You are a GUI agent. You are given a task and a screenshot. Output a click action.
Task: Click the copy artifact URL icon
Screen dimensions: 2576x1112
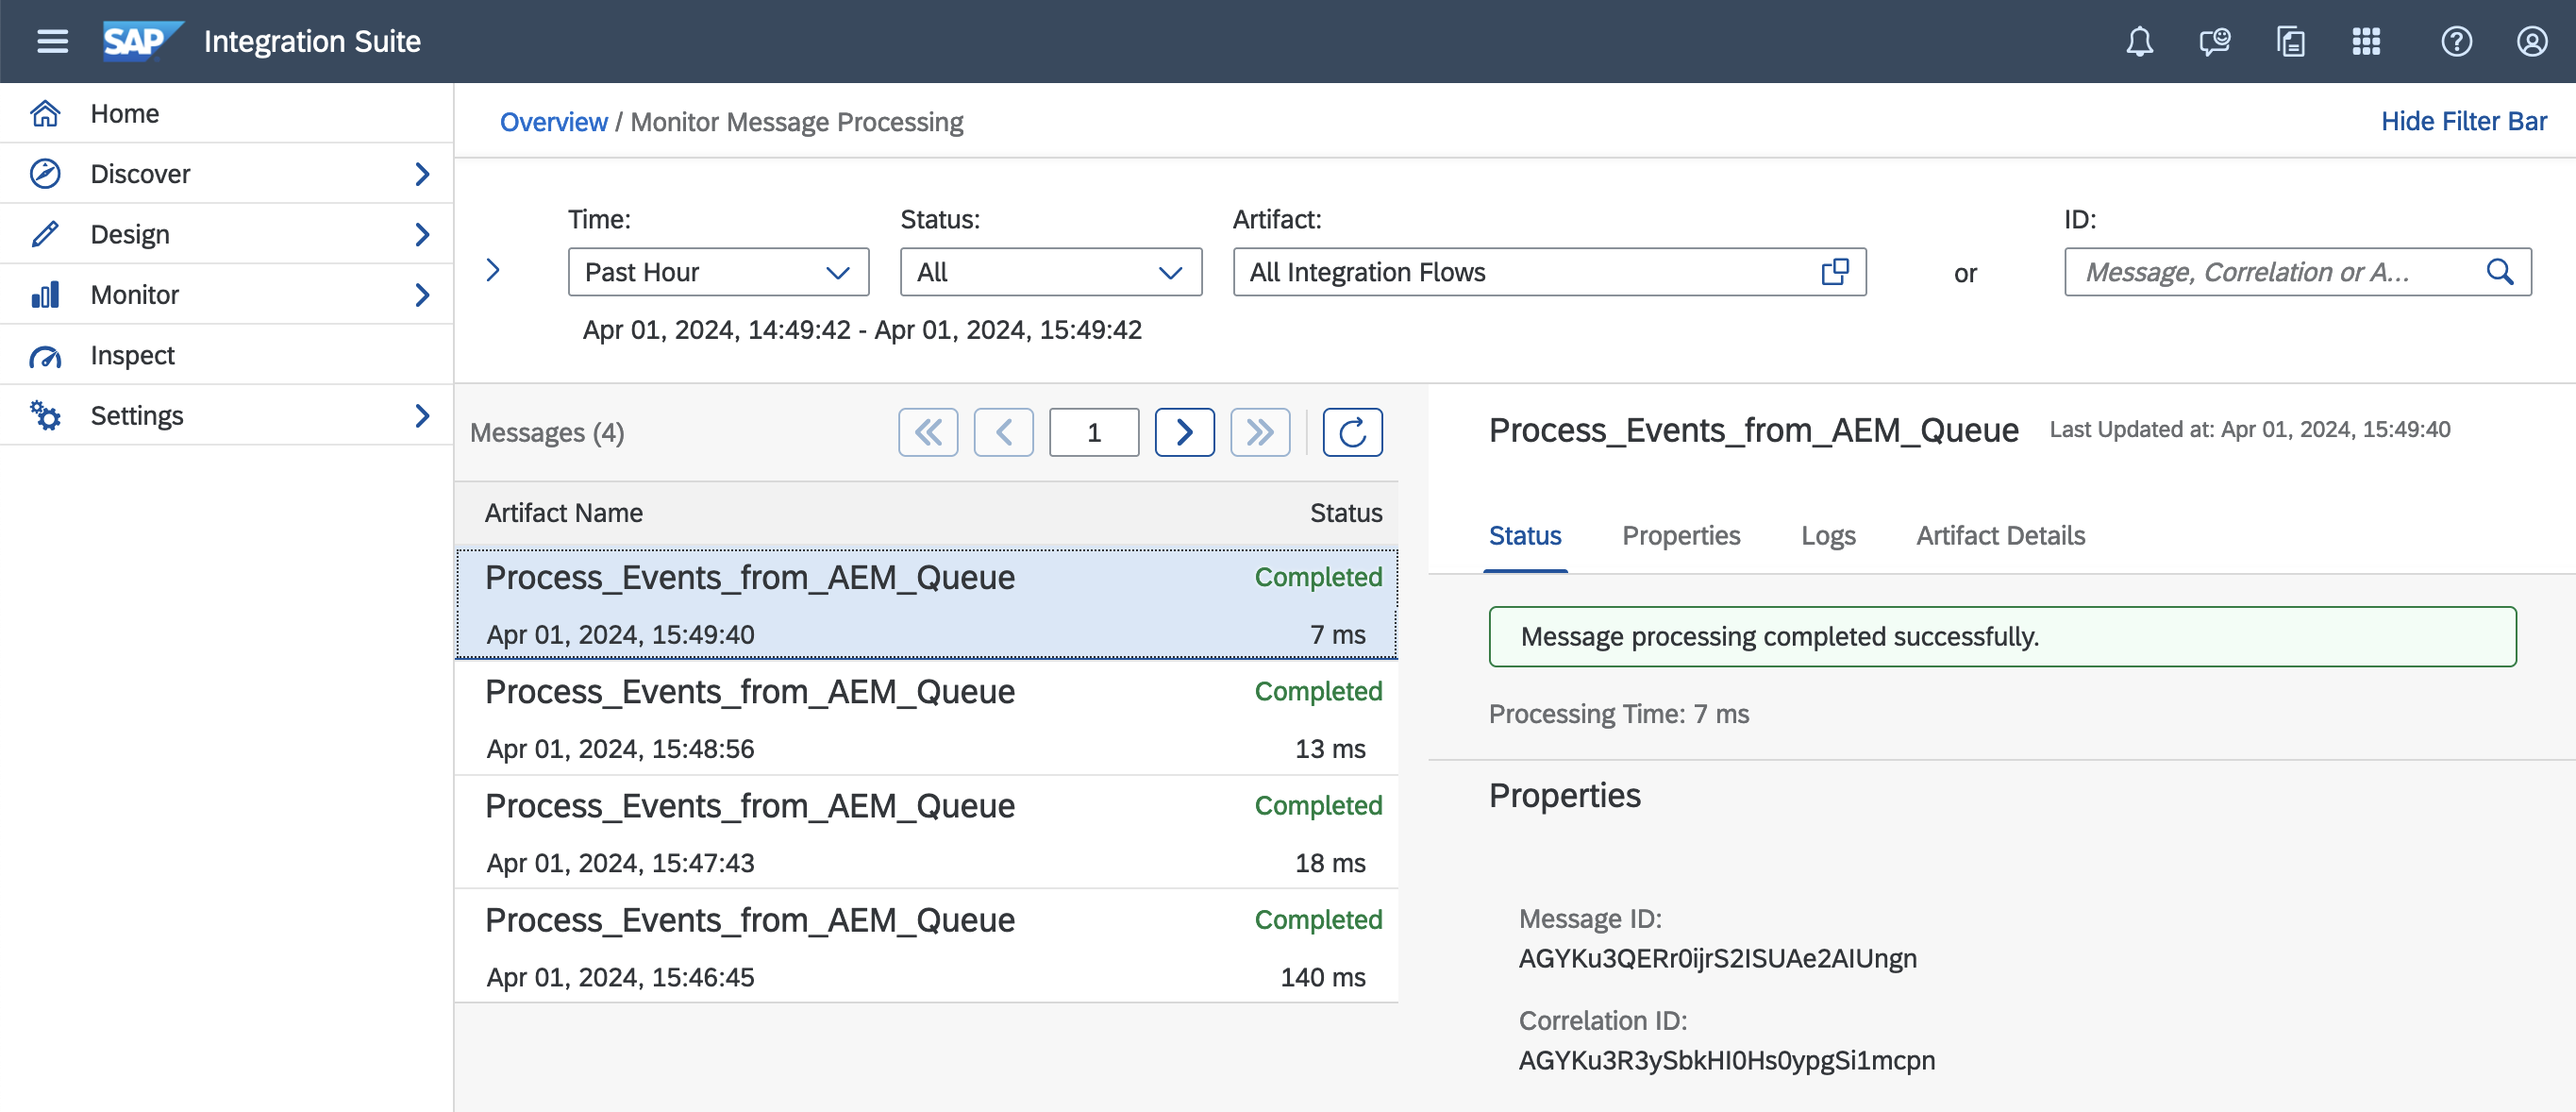1833,271
